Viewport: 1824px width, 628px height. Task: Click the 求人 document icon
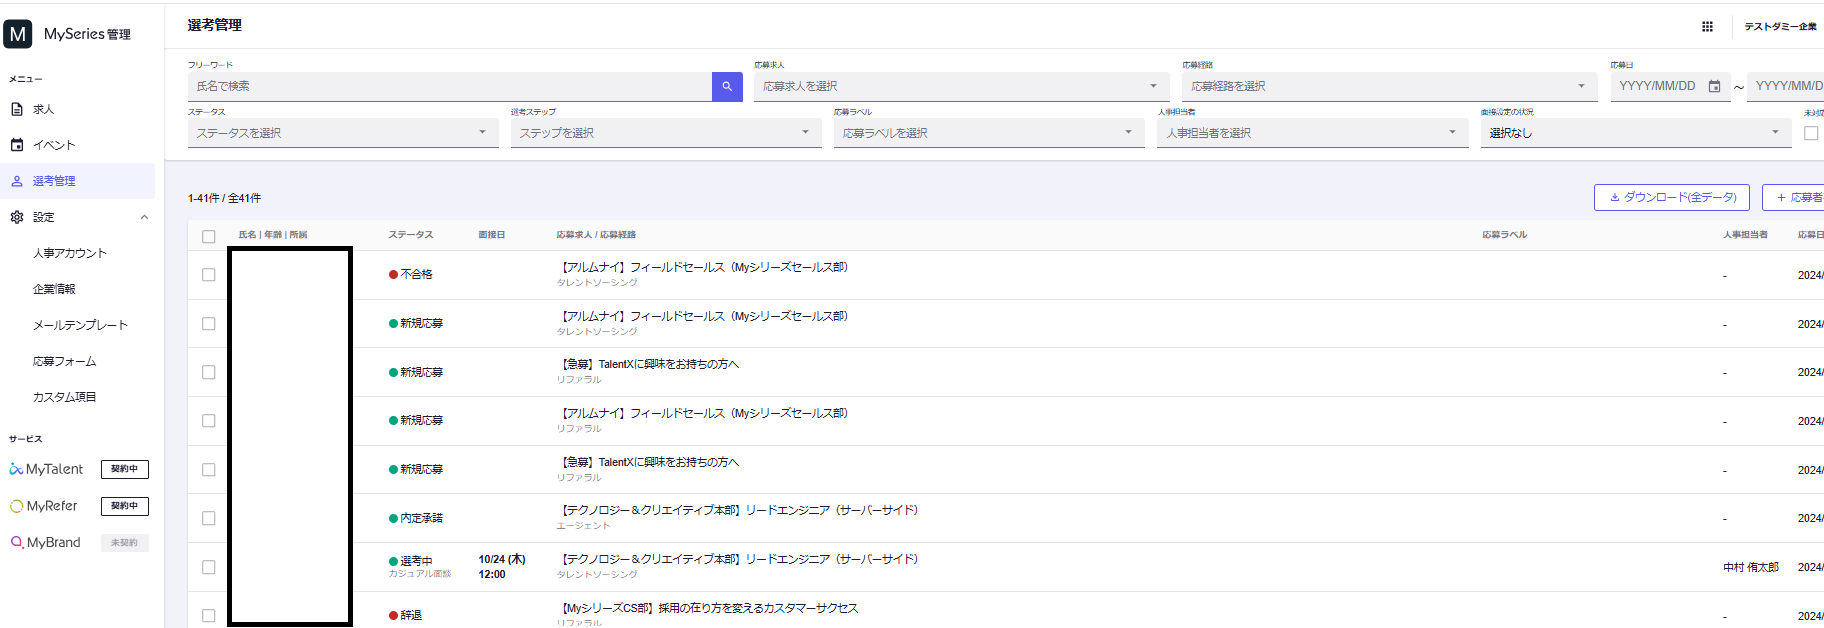17,109
